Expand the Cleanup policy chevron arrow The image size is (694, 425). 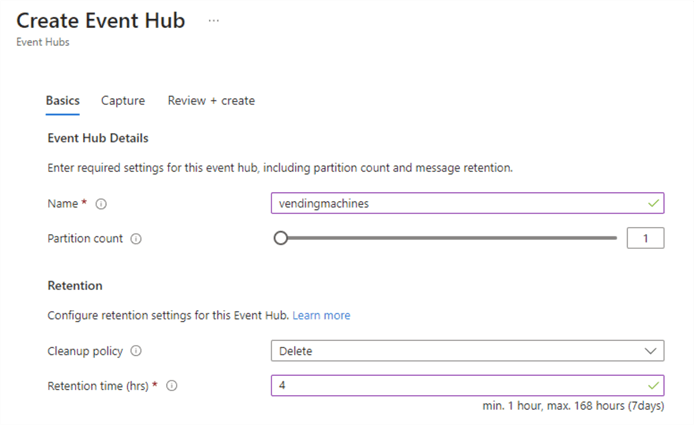(652, 351)
